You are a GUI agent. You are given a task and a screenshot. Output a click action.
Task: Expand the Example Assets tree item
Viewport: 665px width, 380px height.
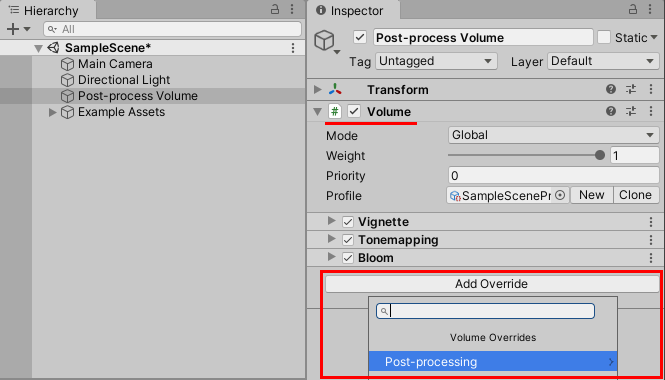click(x=53, y=112)
